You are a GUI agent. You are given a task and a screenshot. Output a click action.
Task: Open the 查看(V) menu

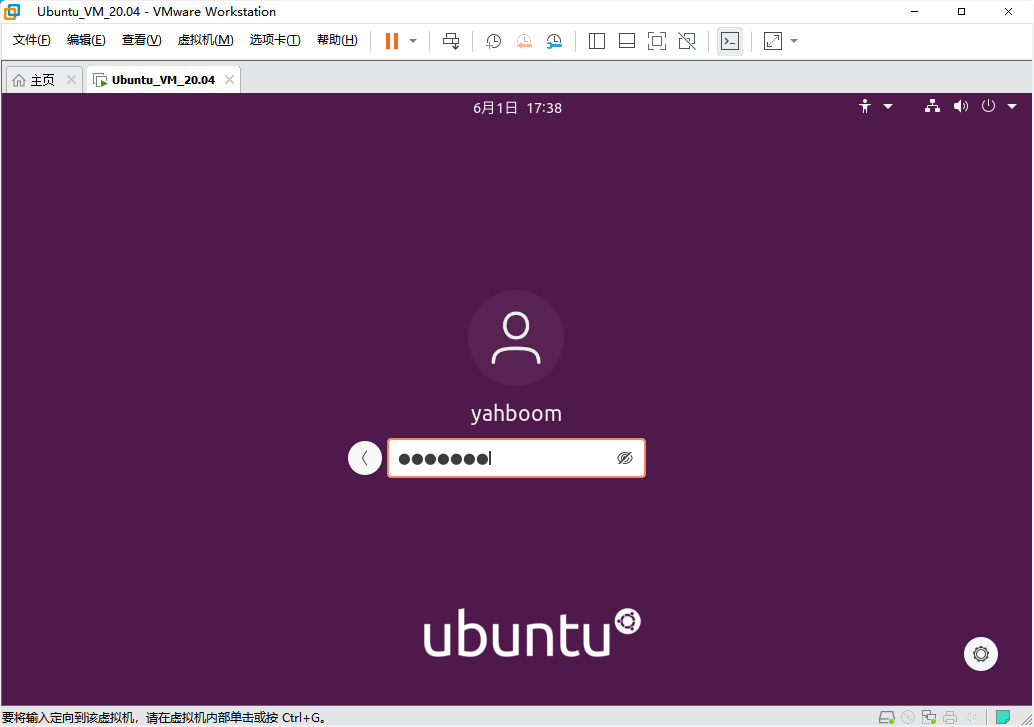142,40
